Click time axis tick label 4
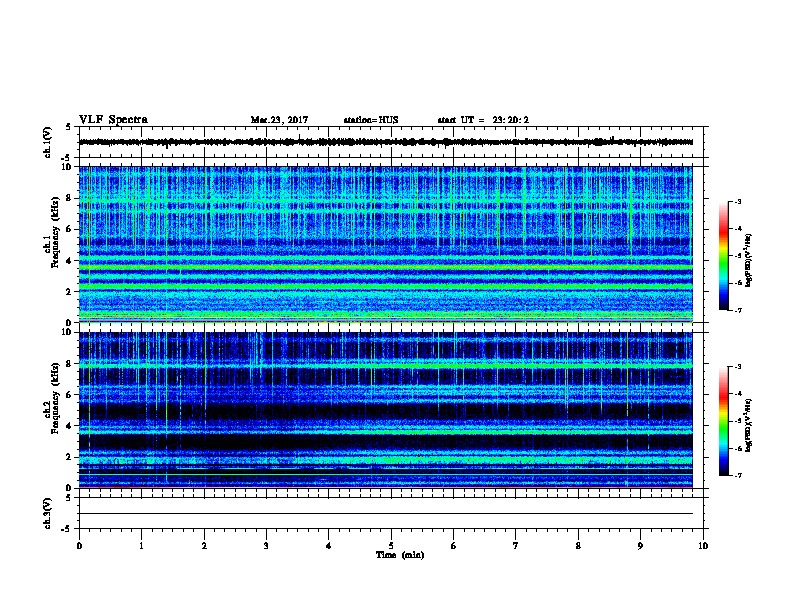792x612 pixels. pos(329,546)
